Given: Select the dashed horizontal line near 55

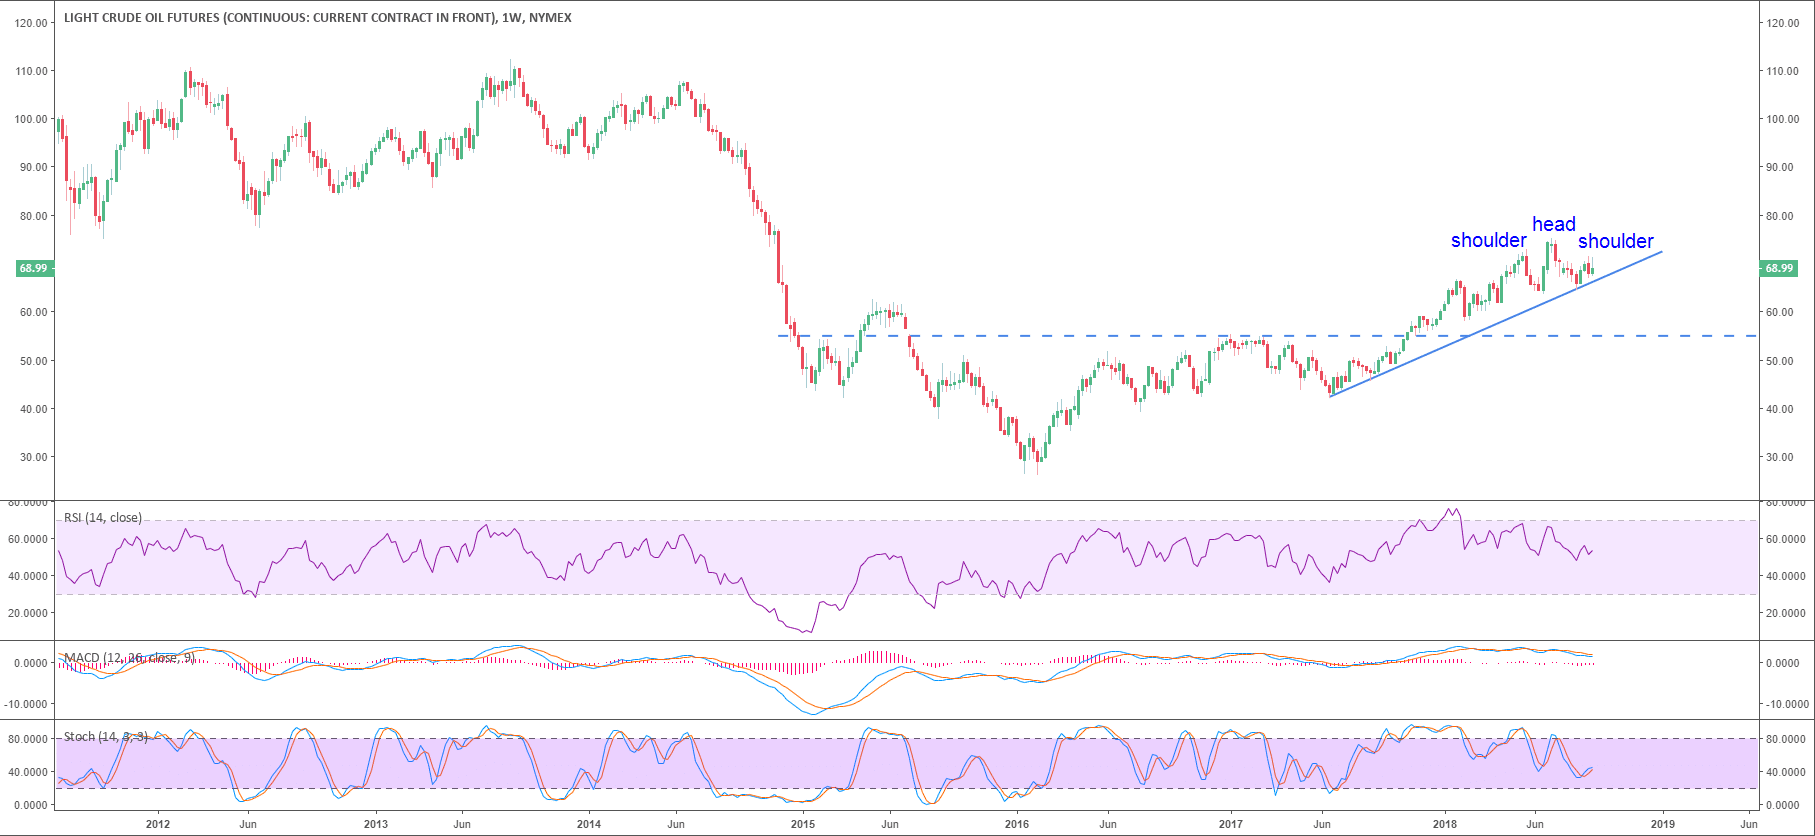Looking at the screenshot, I should click(x=1100, y=336).
